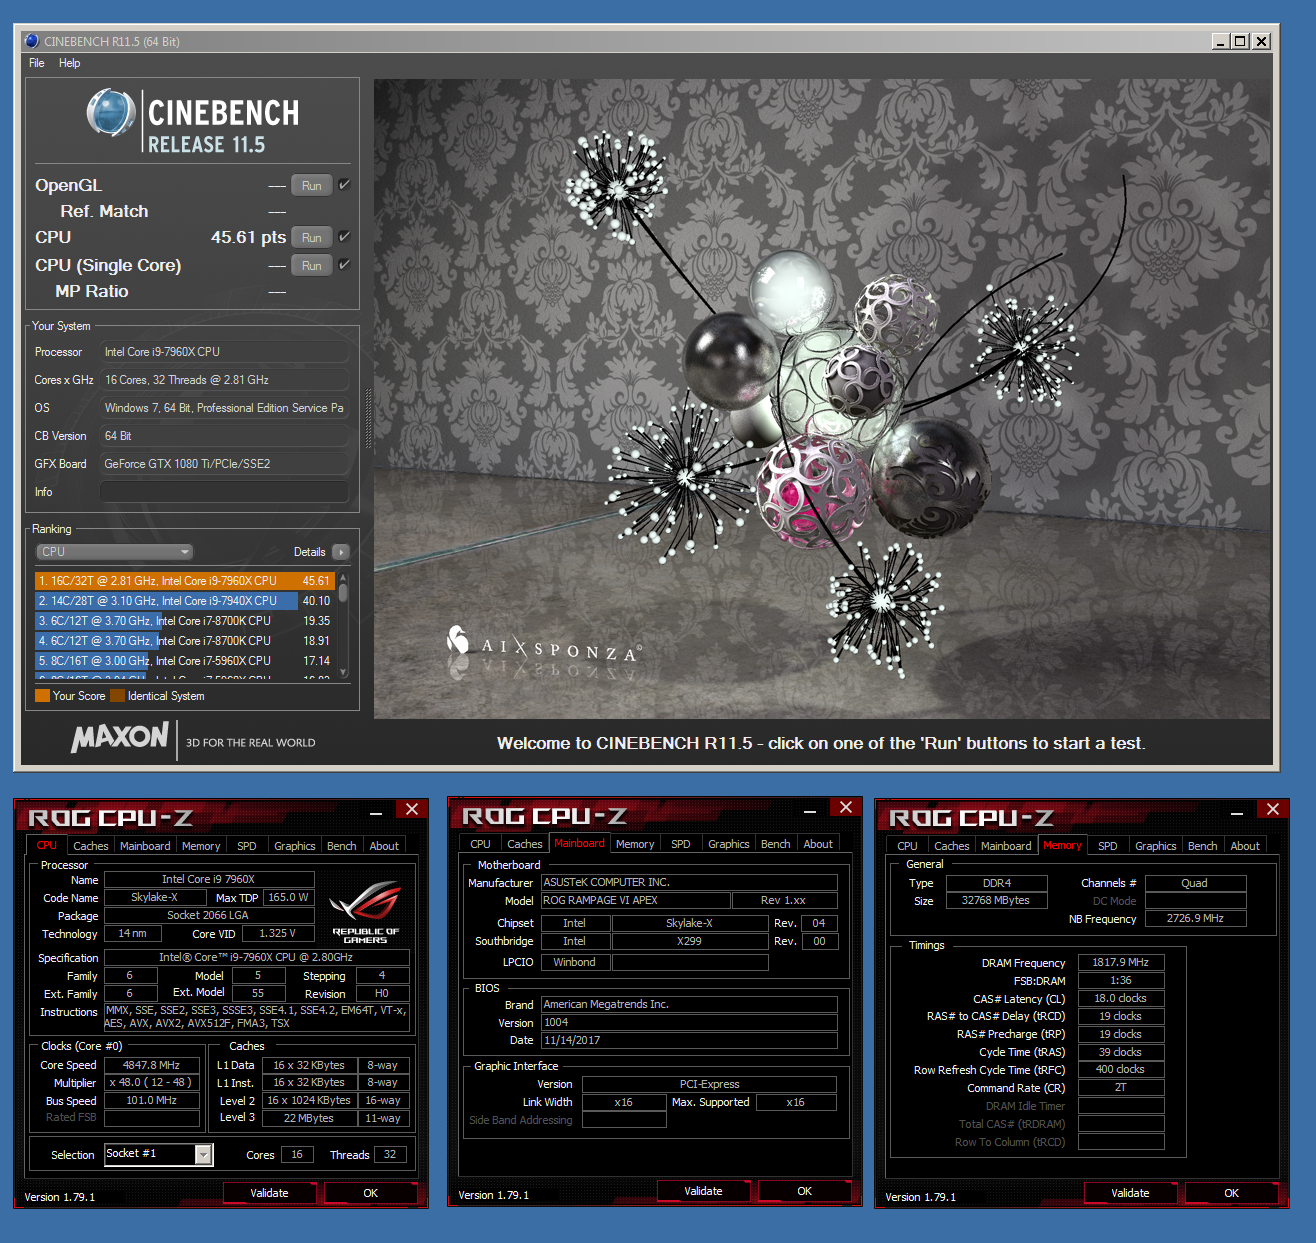Viewport: 1316px width, 1243px height.
Task: Toggle the CPU (Single Core) test checkbox
Action: tap(344, 265)
